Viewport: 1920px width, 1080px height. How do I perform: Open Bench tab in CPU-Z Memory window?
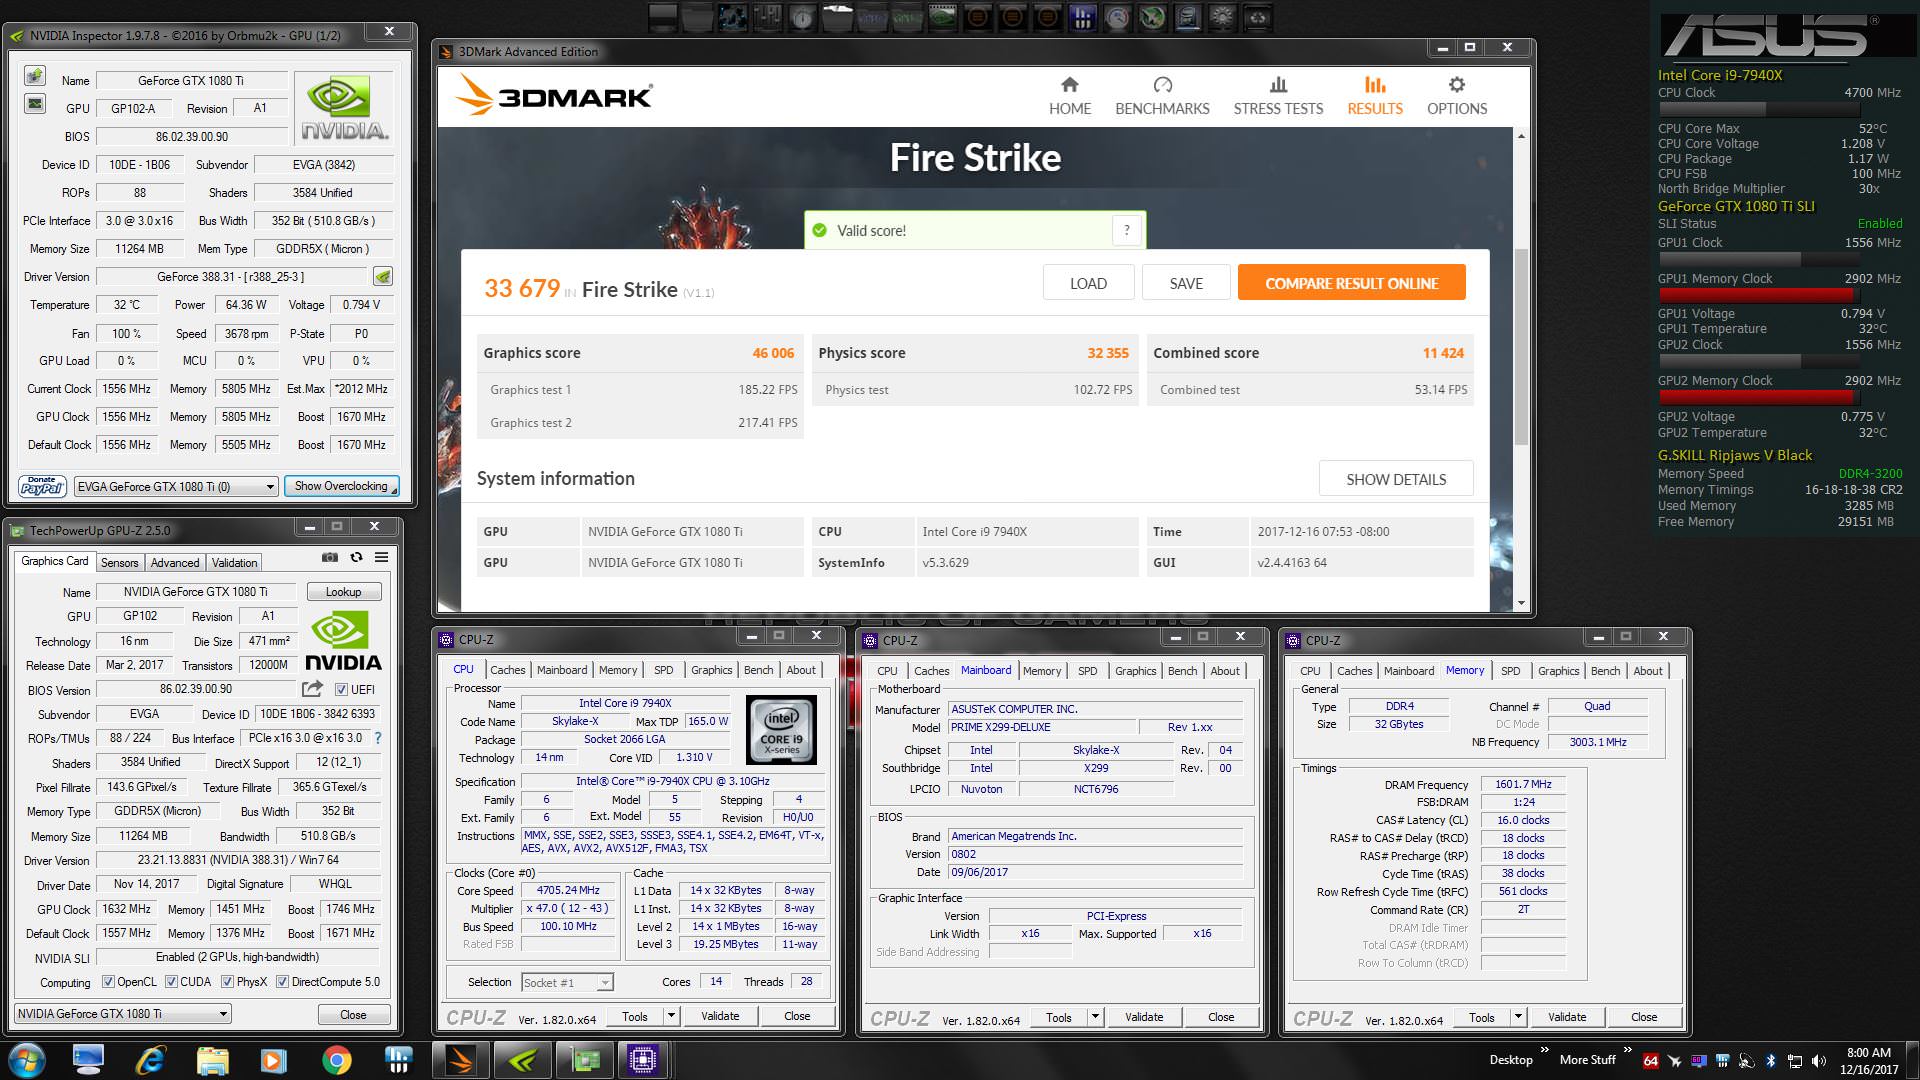coord(1605,671)
